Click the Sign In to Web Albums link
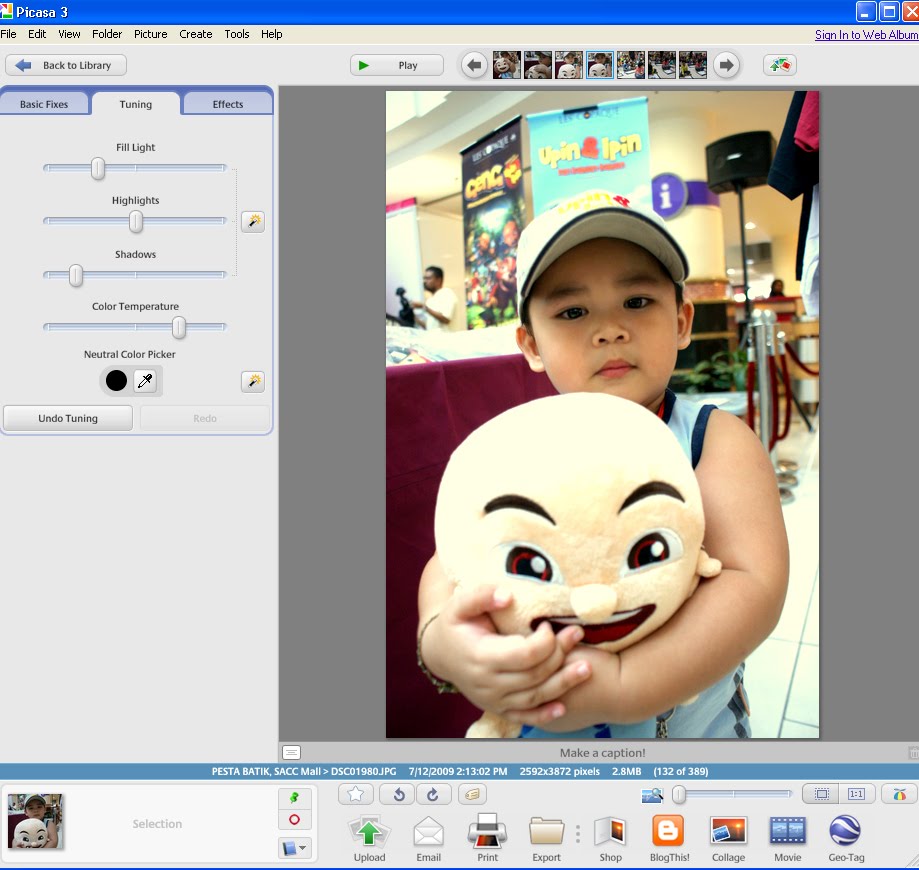The image size is (919, 870). pyautogui.click(x=865, y=35)
